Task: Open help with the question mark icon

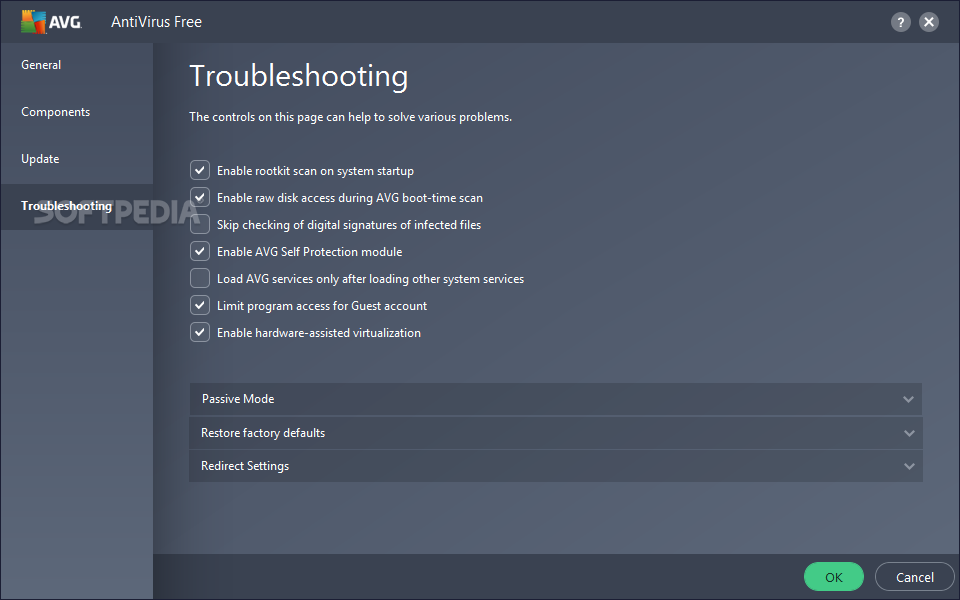Action: 901,22
